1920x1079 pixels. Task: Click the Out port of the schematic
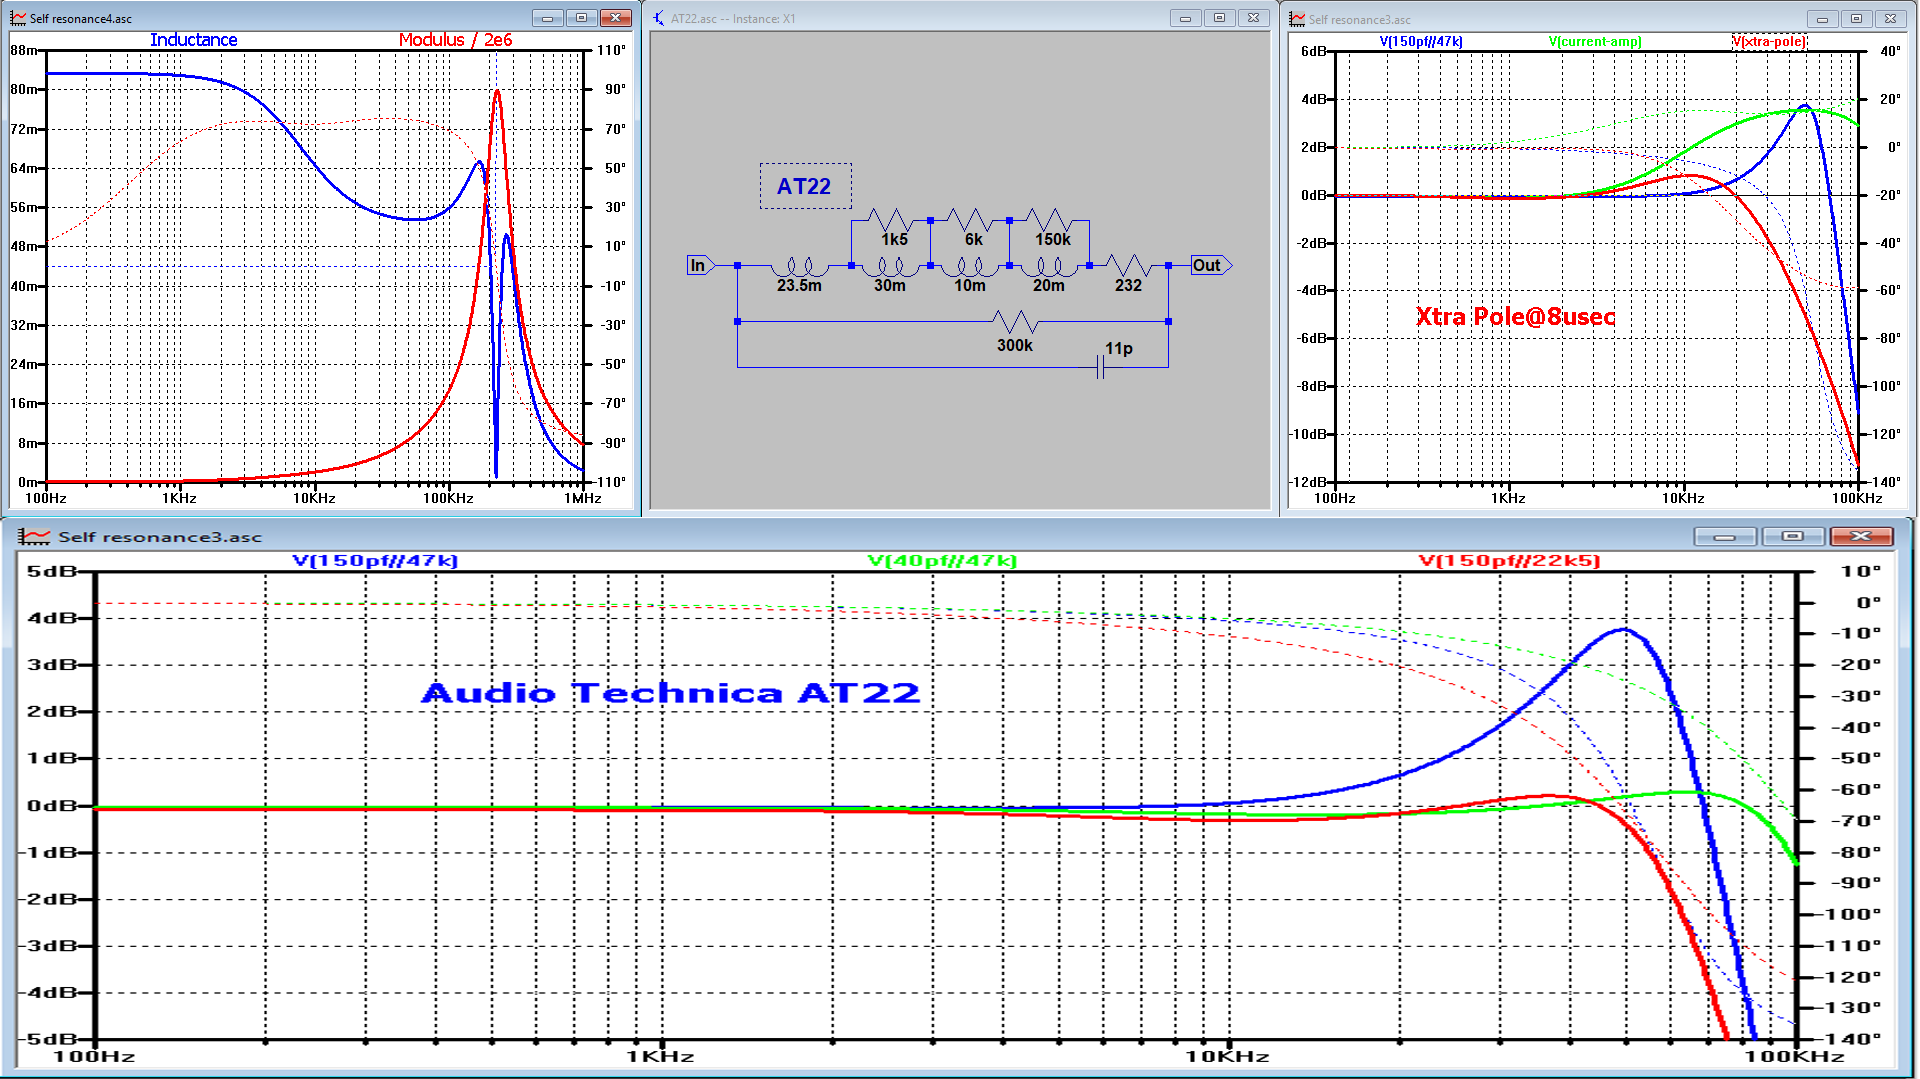tap(1210, 265)
